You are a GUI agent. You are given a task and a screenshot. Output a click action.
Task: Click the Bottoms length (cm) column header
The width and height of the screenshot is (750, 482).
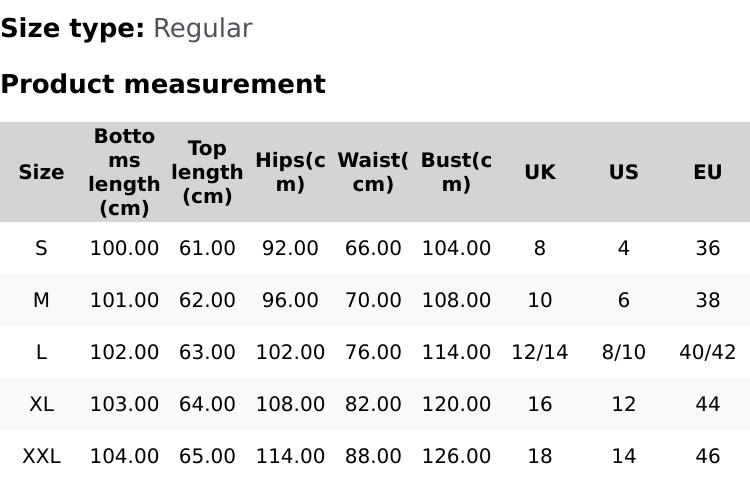tap(124, 172)
